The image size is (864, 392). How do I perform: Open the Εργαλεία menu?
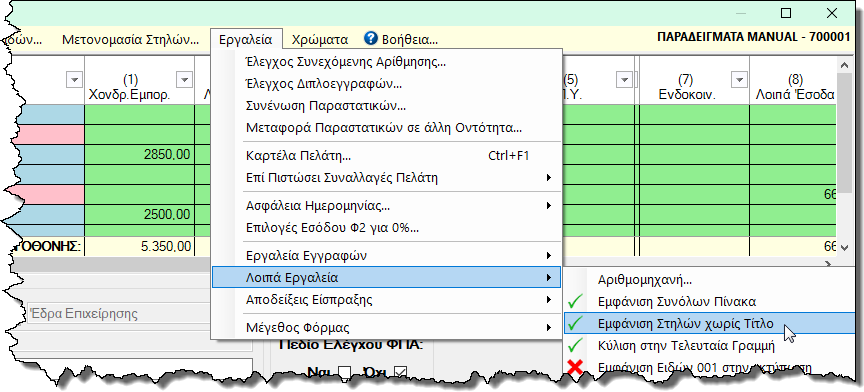pos(245,40)
